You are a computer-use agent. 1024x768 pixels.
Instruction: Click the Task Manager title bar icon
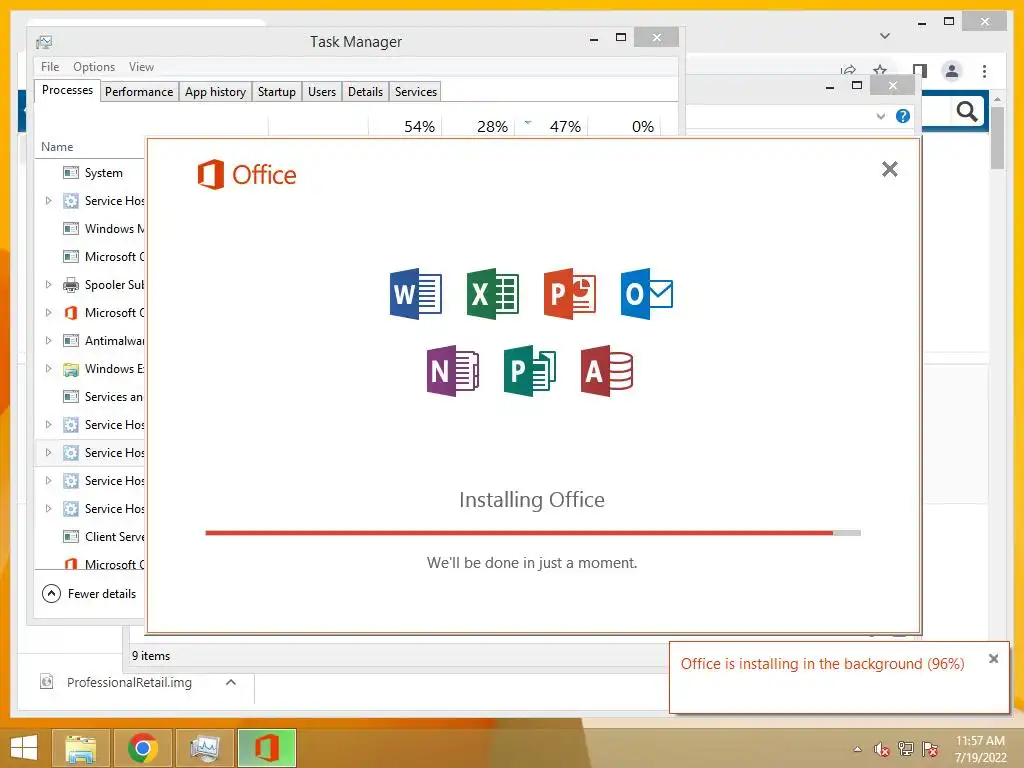(x=44, y=42)
